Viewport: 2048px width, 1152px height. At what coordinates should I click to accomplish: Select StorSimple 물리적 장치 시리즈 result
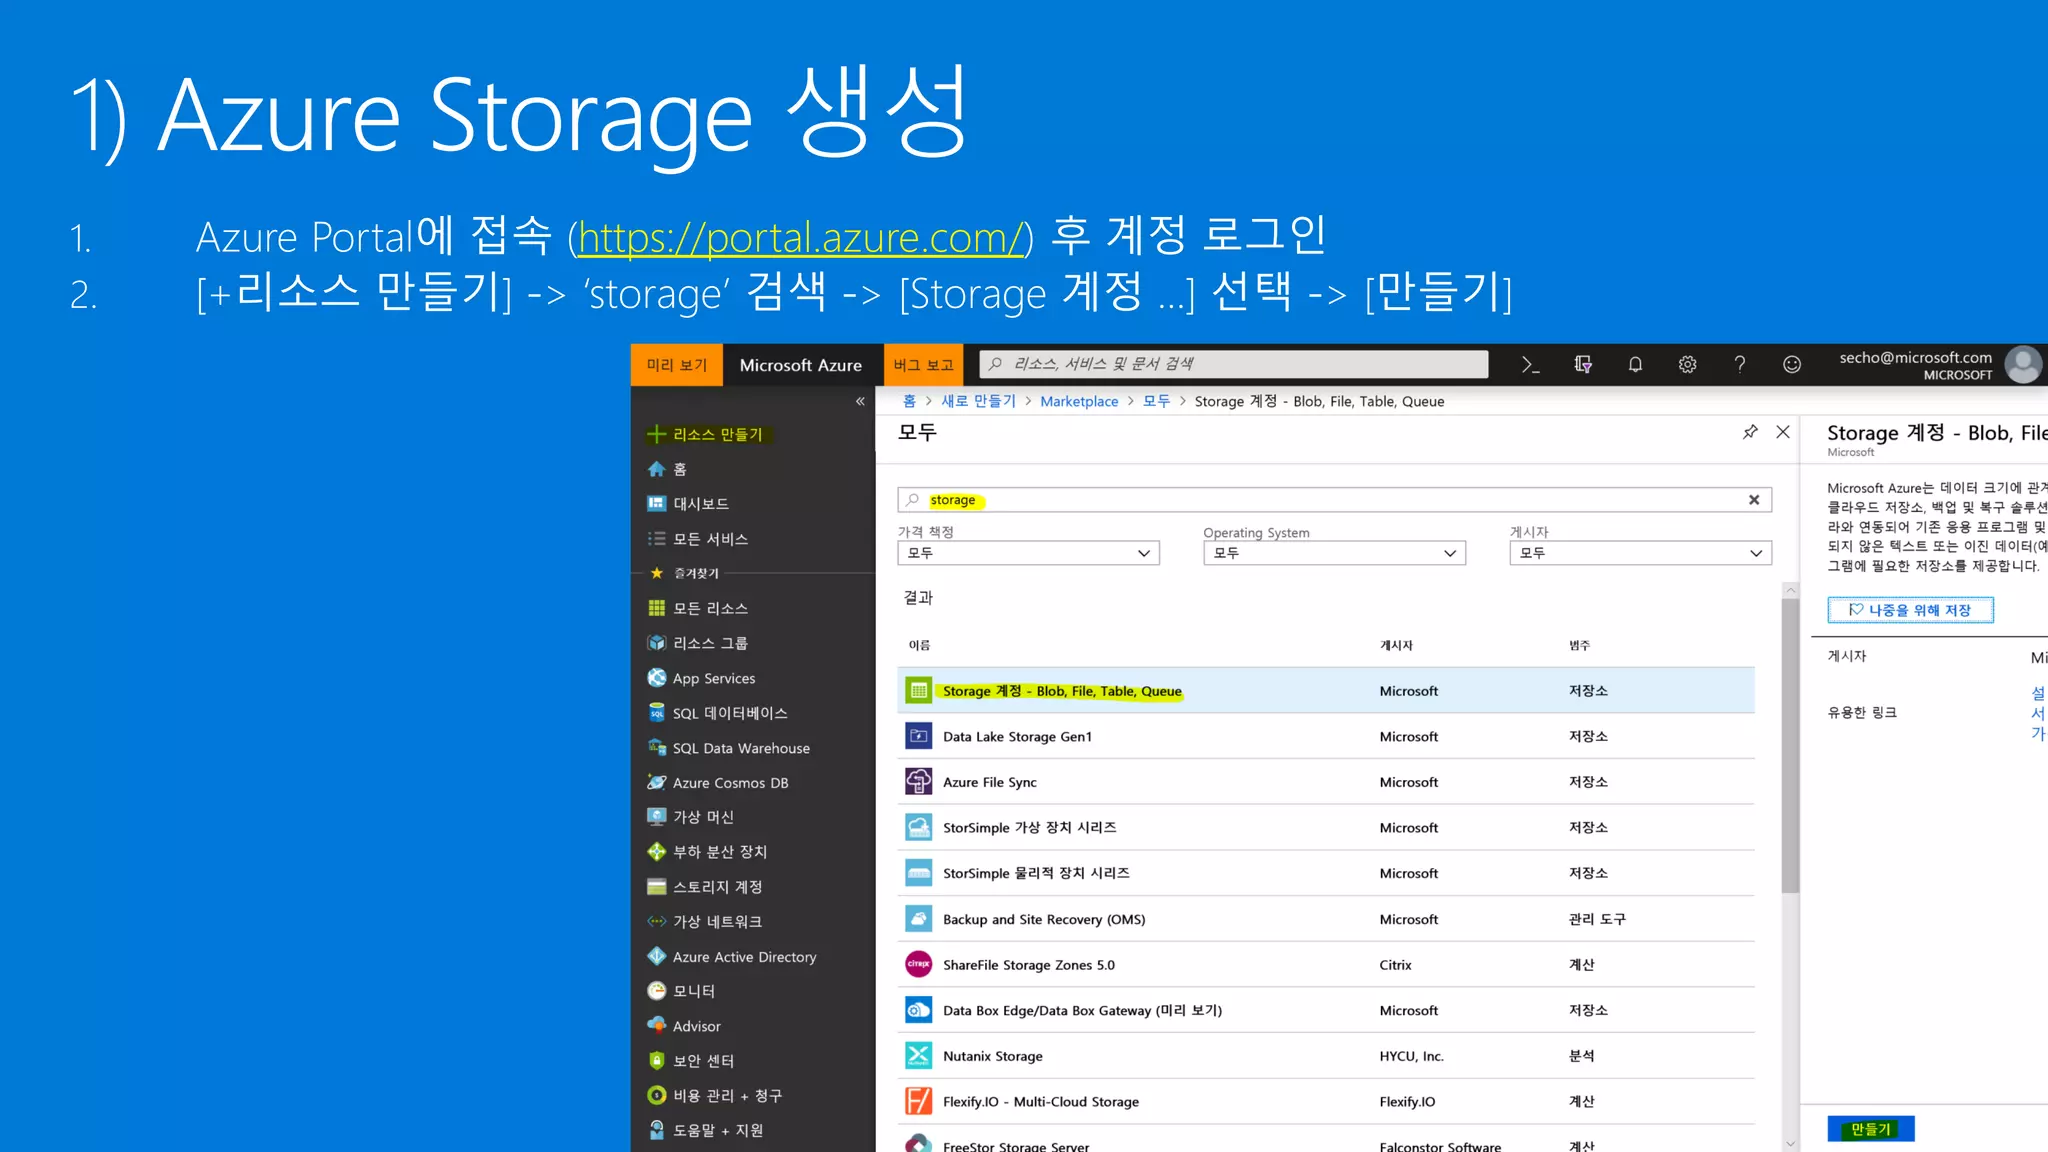[x=1326, y=874]
